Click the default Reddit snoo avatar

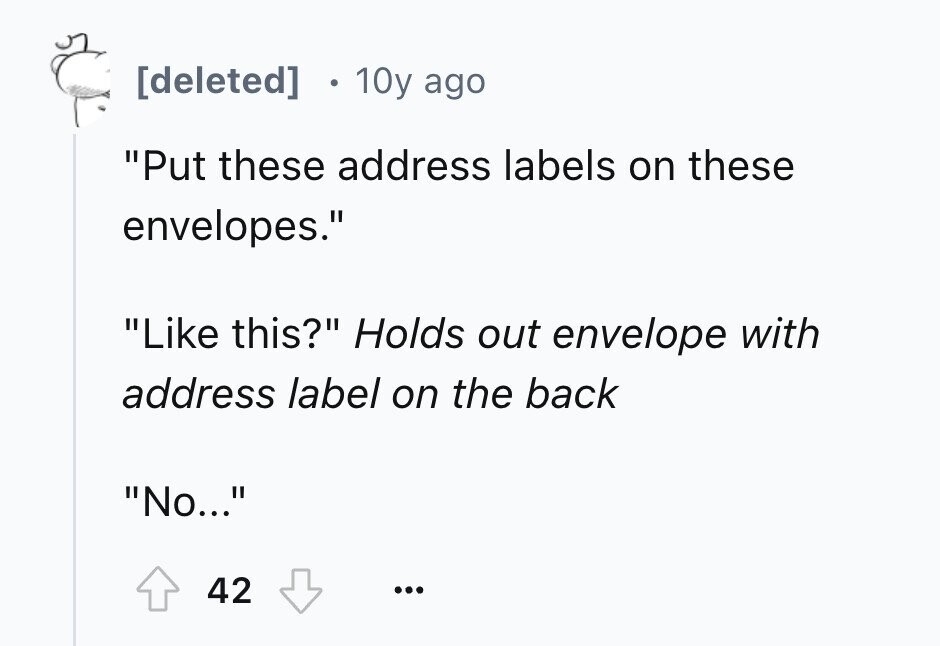tap(82, 80)
